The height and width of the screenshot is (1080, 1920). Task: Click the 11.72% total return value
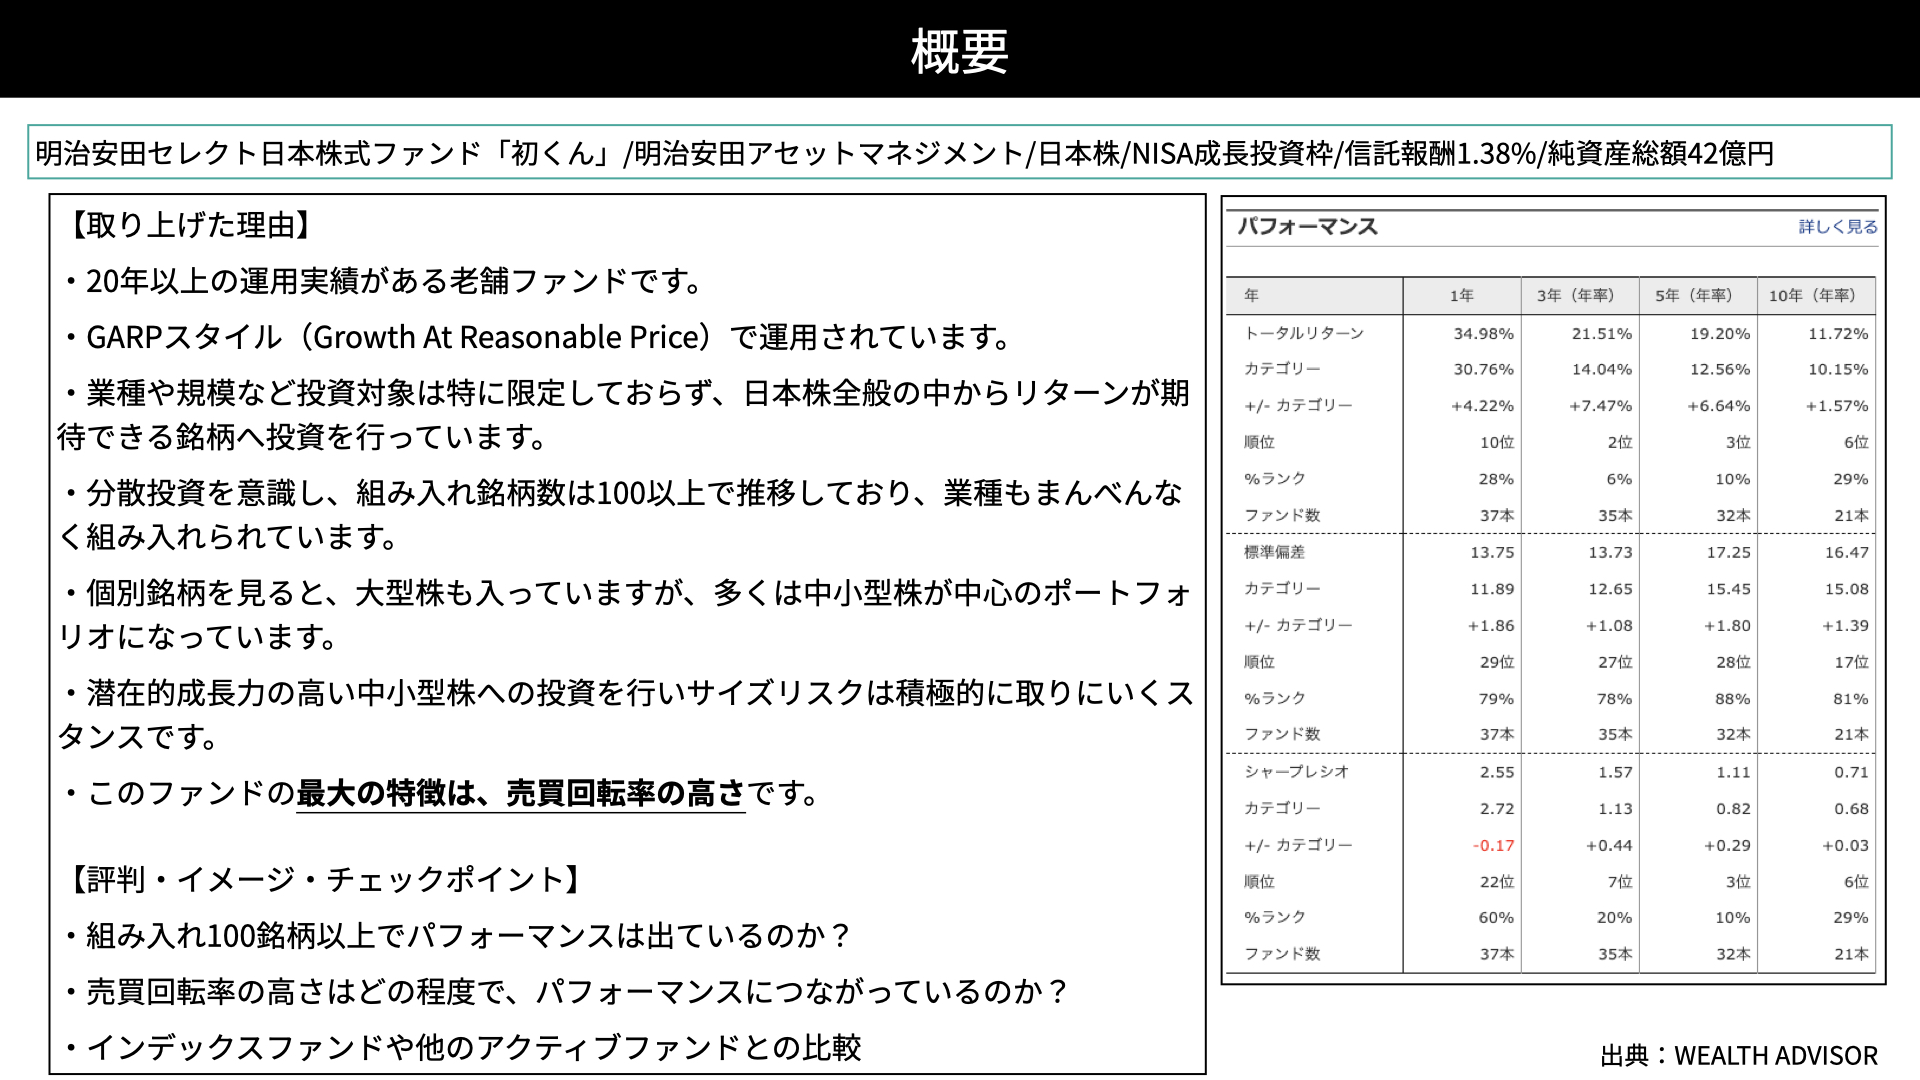click(1838, 333)
